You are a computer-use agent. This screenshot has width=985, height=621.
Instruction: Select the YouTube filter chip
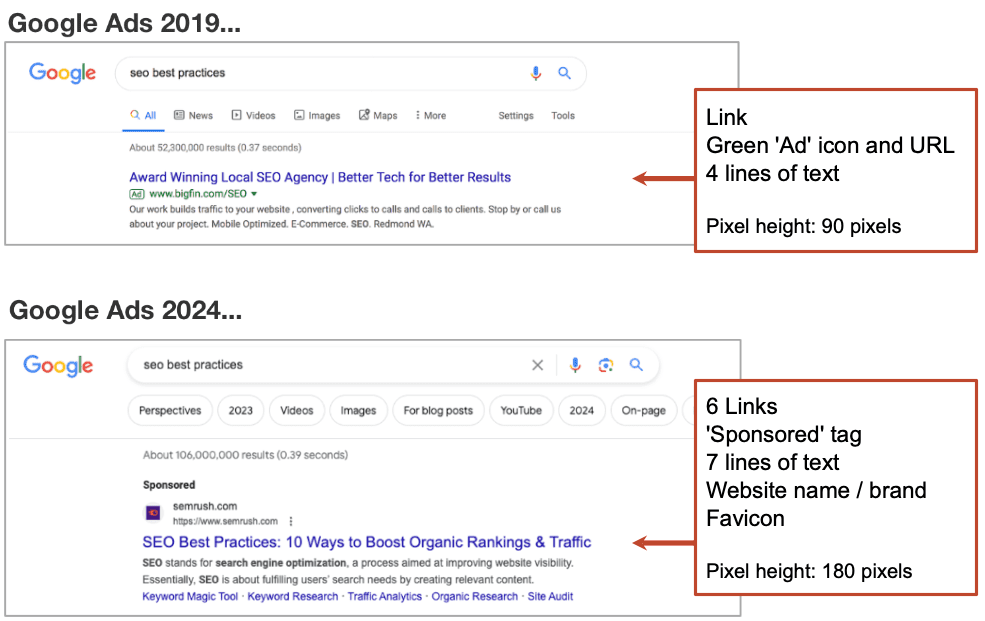521,411
